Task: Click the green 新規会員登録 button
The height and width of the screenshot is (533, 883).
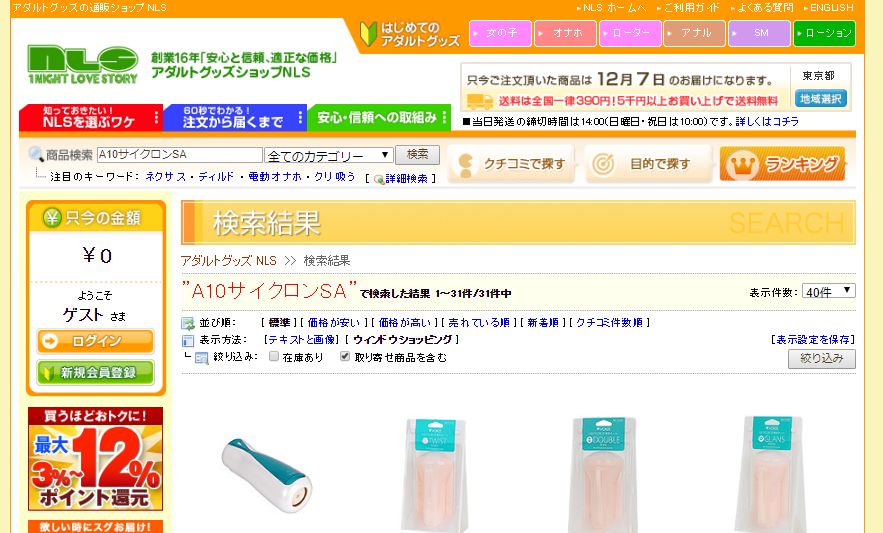Action: (x=96, y=372)
